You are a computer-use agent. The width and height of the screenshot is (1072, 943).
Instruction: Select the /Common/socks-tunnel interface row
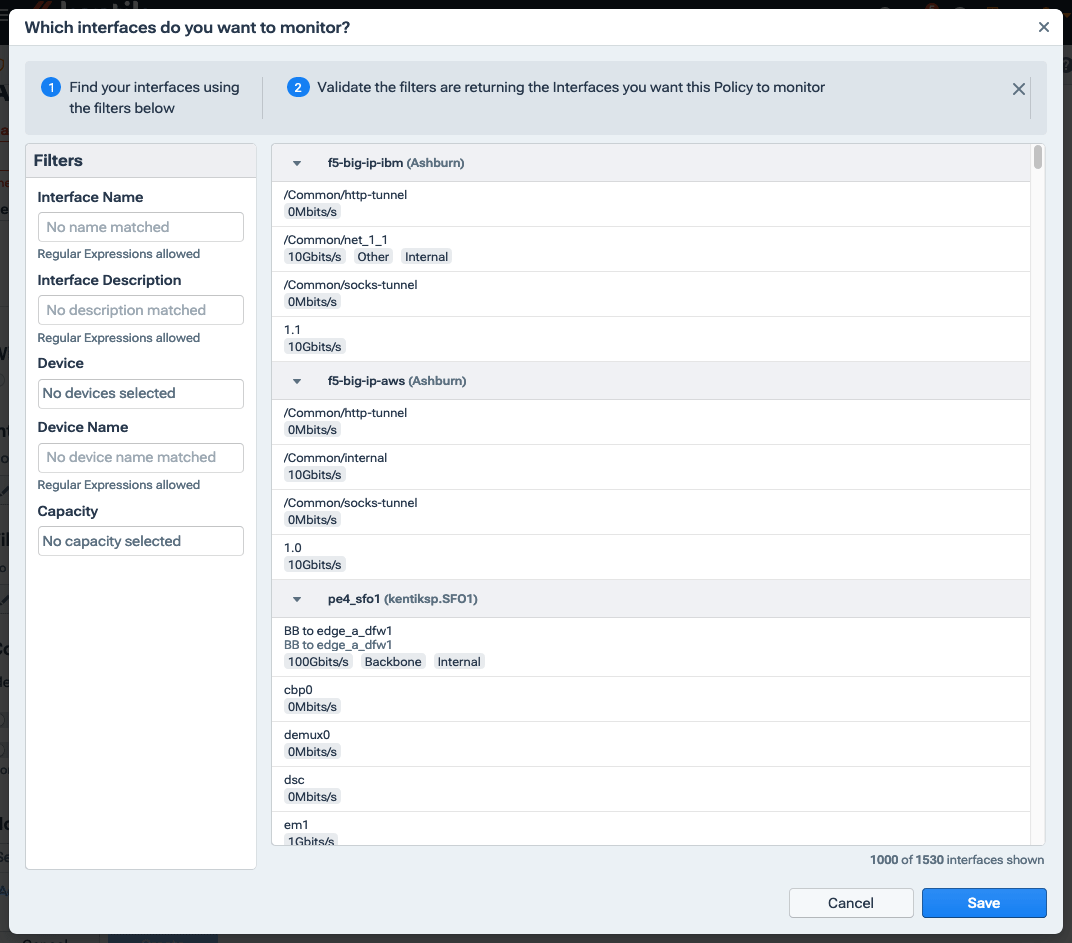[x=650, y=293]
